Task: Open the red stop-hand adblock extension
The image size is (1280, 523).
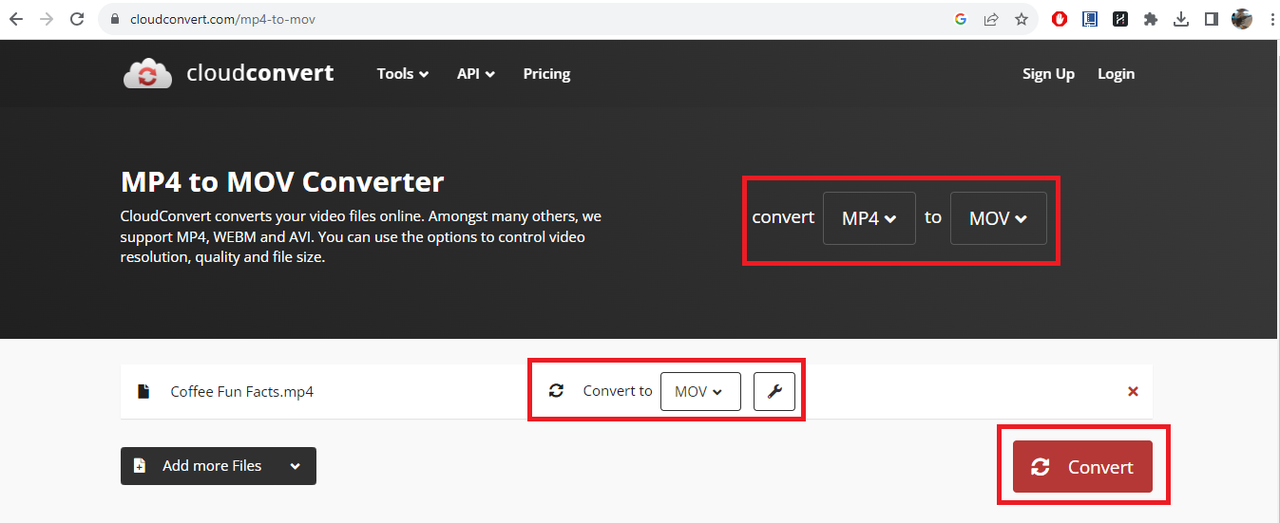Action: 1060,19
